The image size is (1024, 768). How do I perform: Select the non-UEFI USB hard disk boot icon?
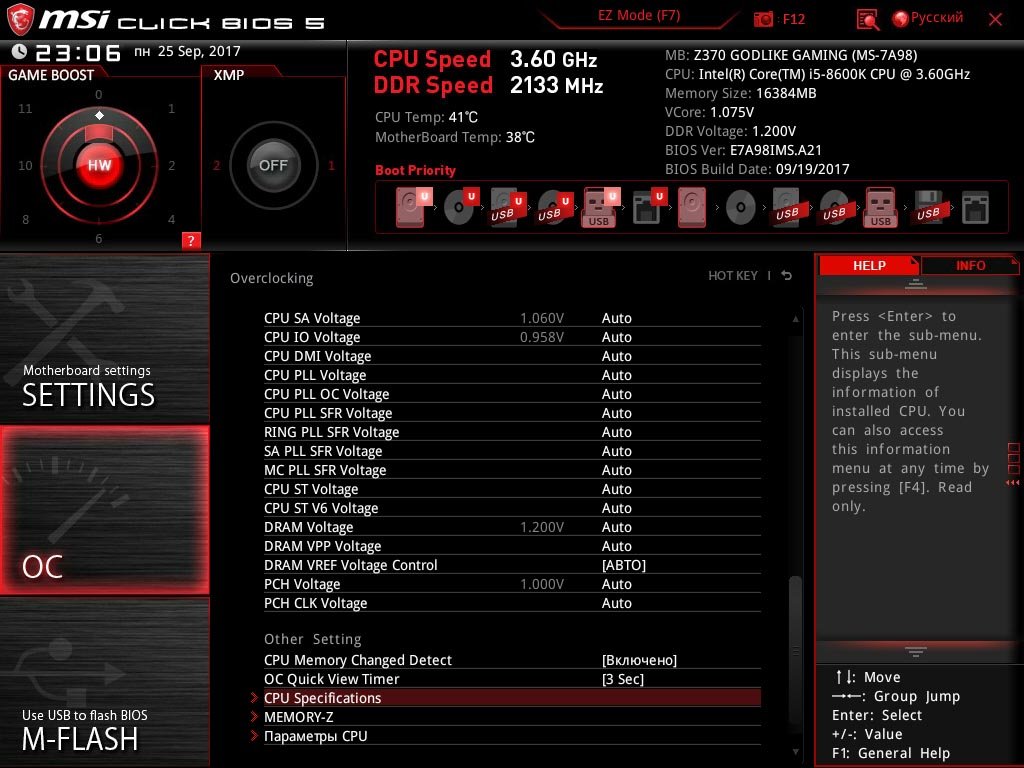pyautogui.click(x=788, y=208)
